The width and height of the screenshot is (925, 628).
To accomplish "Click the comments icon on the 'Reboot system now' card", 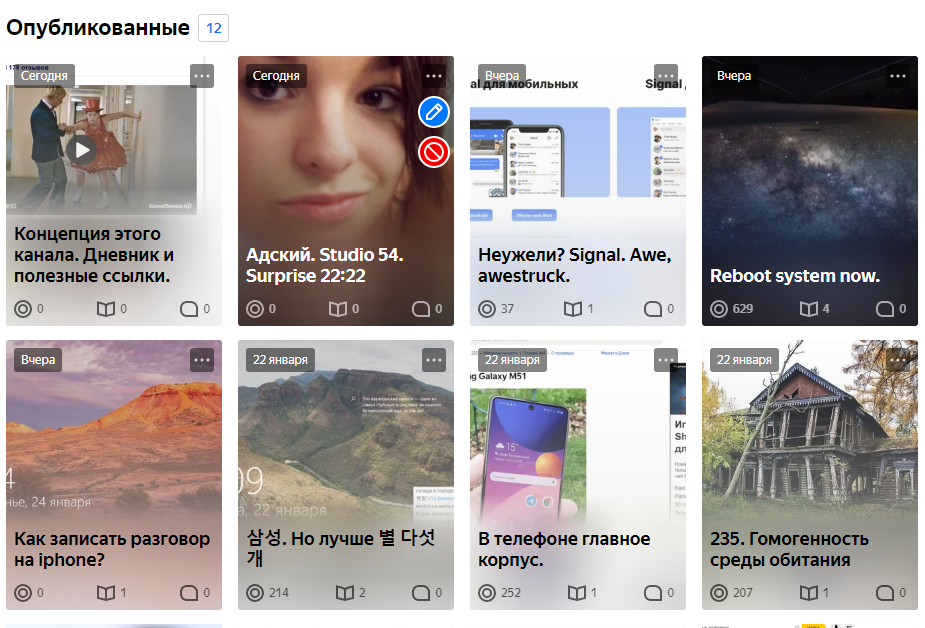I will tap(885, 309).
